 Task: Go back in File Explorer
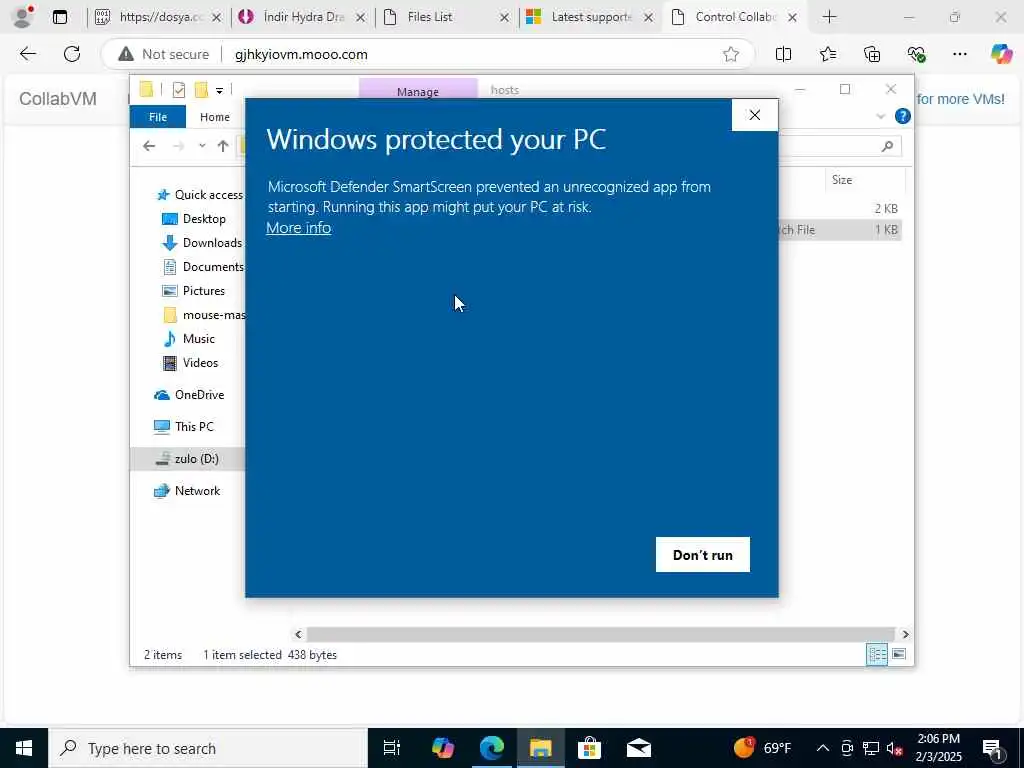(x=149, y=146)
